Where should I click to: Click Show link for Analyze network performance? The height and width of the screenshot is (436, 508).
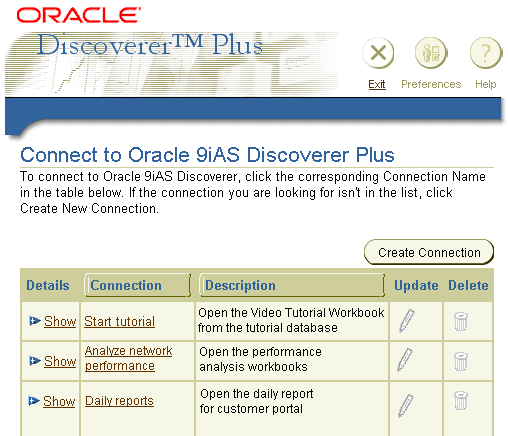tap(60, 361)
